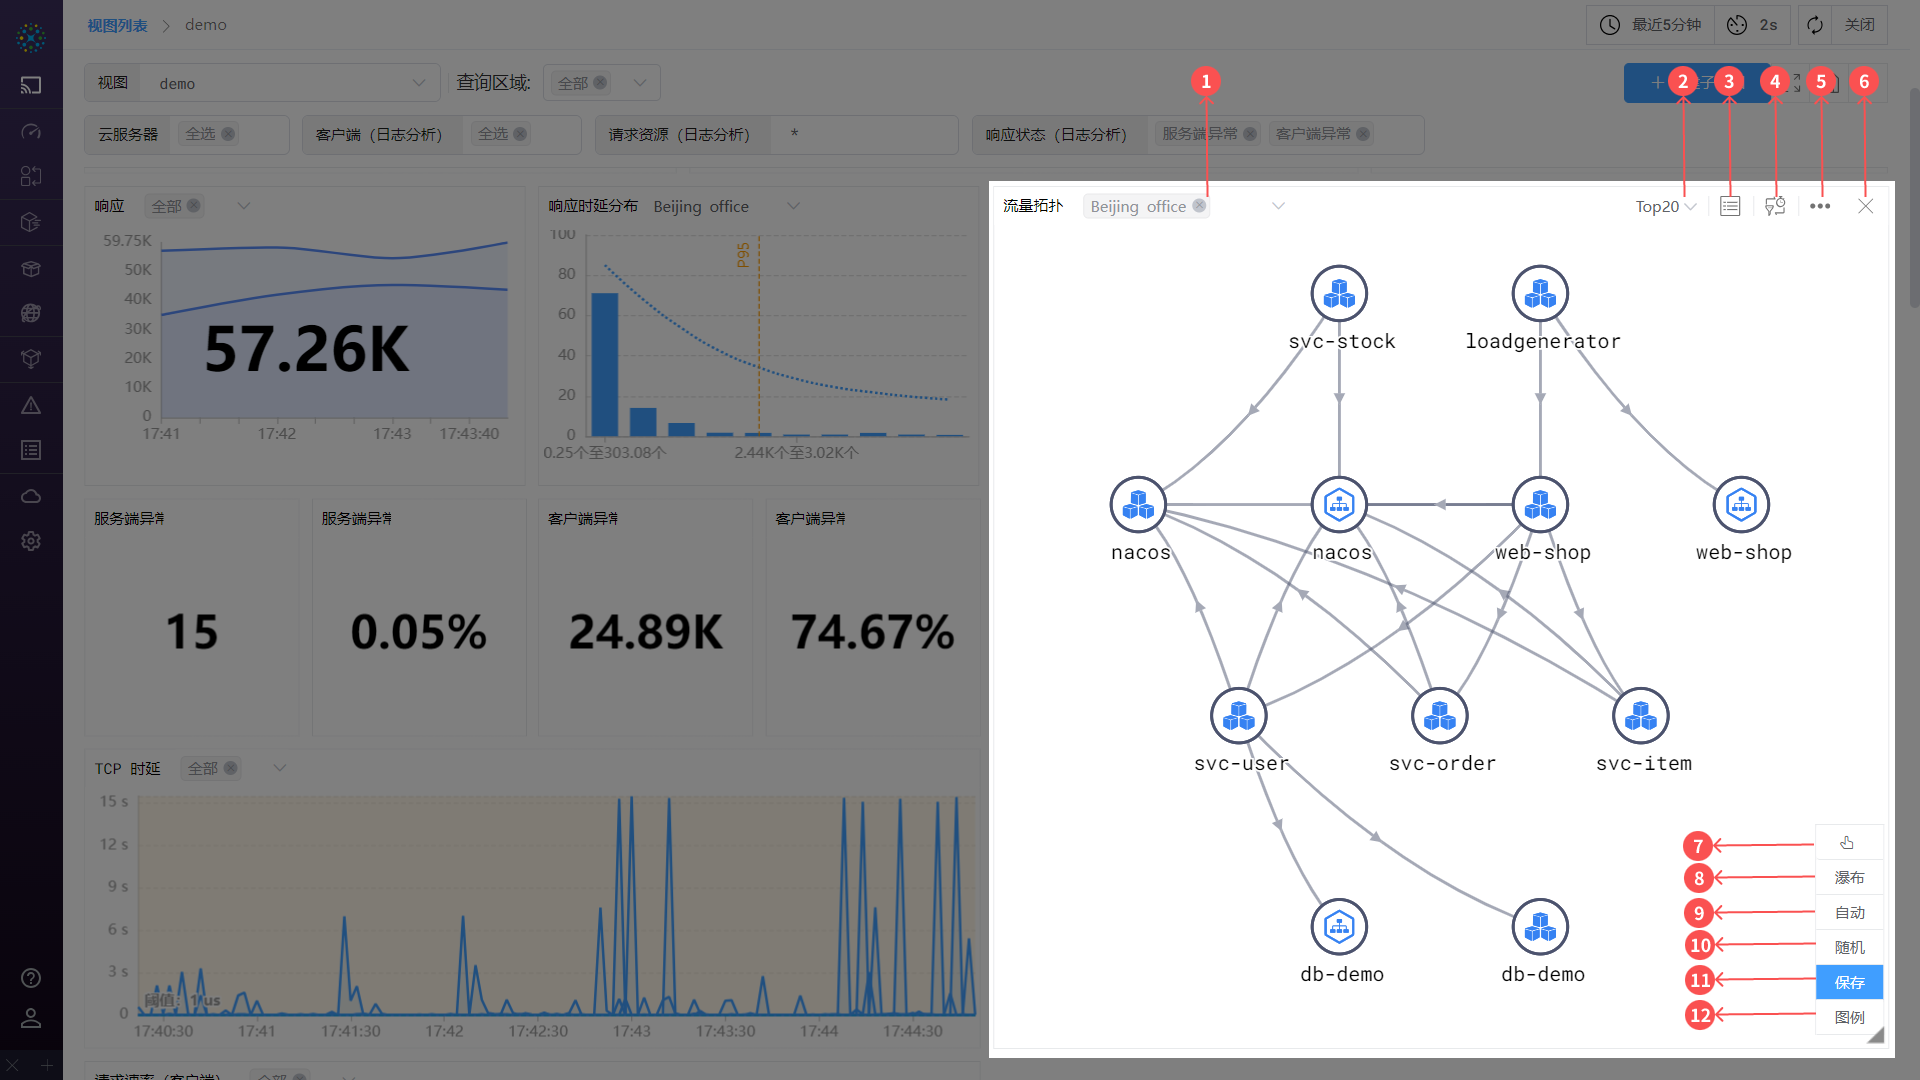The image size is (1920, 1080).
Task: Click the svc-order node icon
Action: click(1439, 715)
